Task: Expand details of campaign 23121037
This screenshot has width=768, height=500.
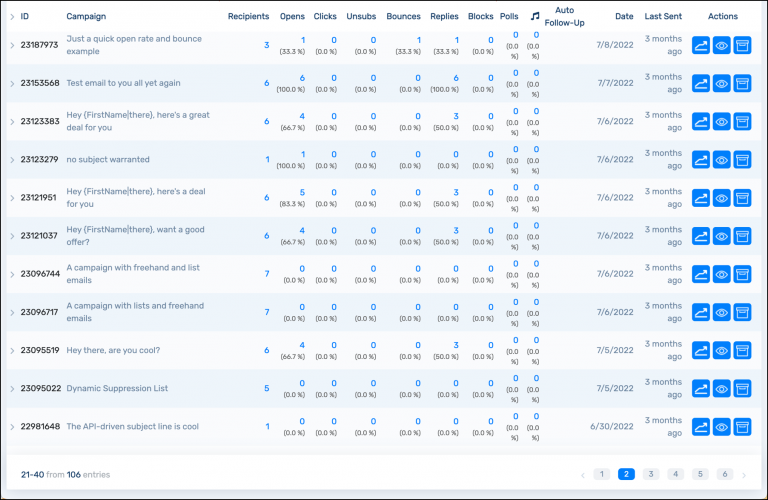Action: 12,236
